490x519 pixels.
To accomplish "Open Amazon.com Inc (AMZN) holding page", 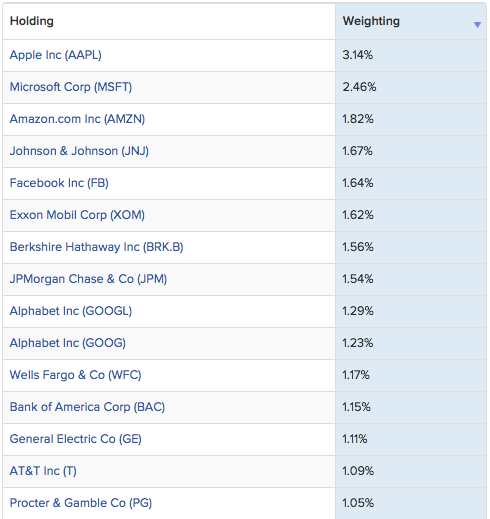I will pos(77,119).
